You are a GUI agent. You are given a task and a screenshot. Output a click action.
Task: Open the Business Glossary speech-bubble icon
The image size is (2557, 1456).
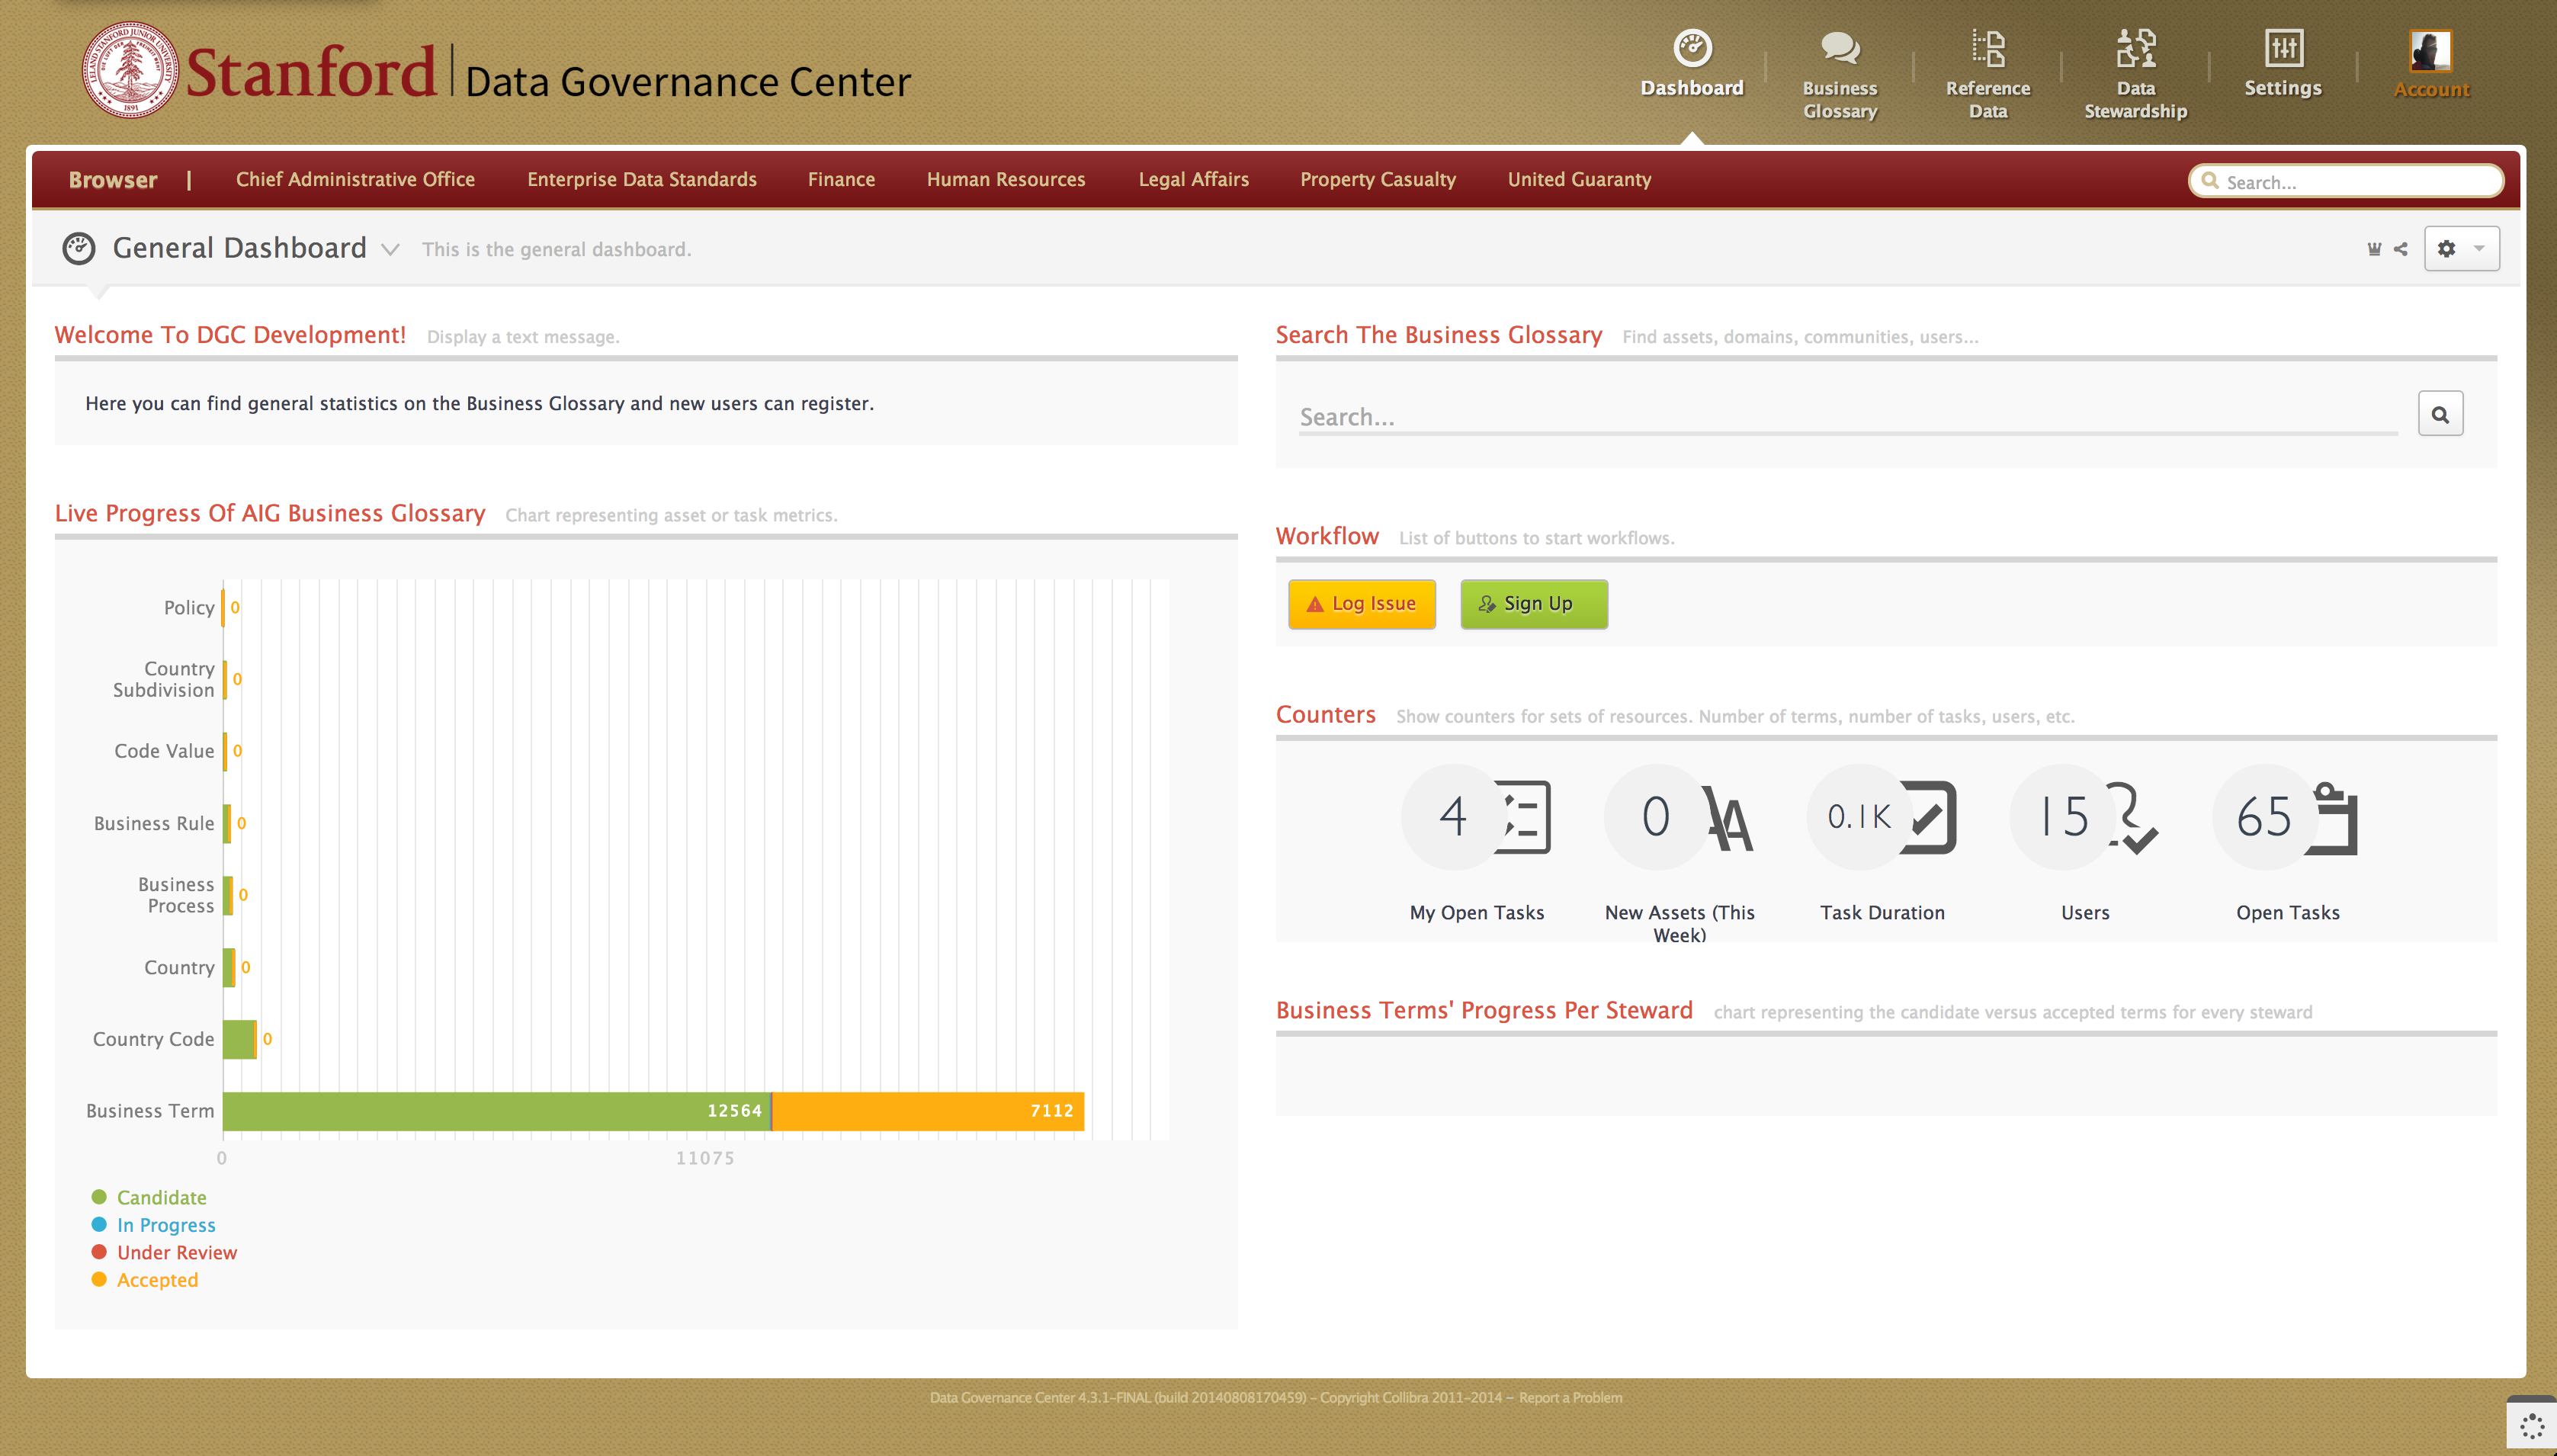[1840, 48]
